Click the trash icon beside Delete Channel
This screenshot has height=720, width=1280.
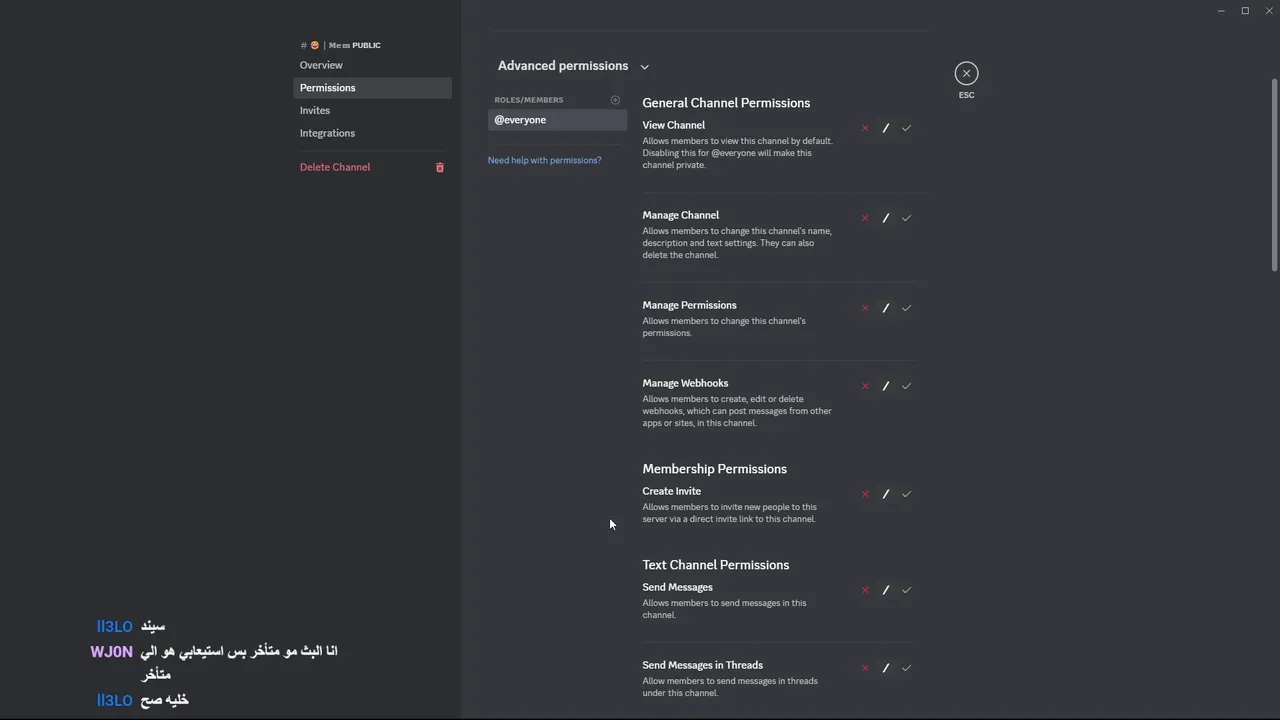pos(439,167)
